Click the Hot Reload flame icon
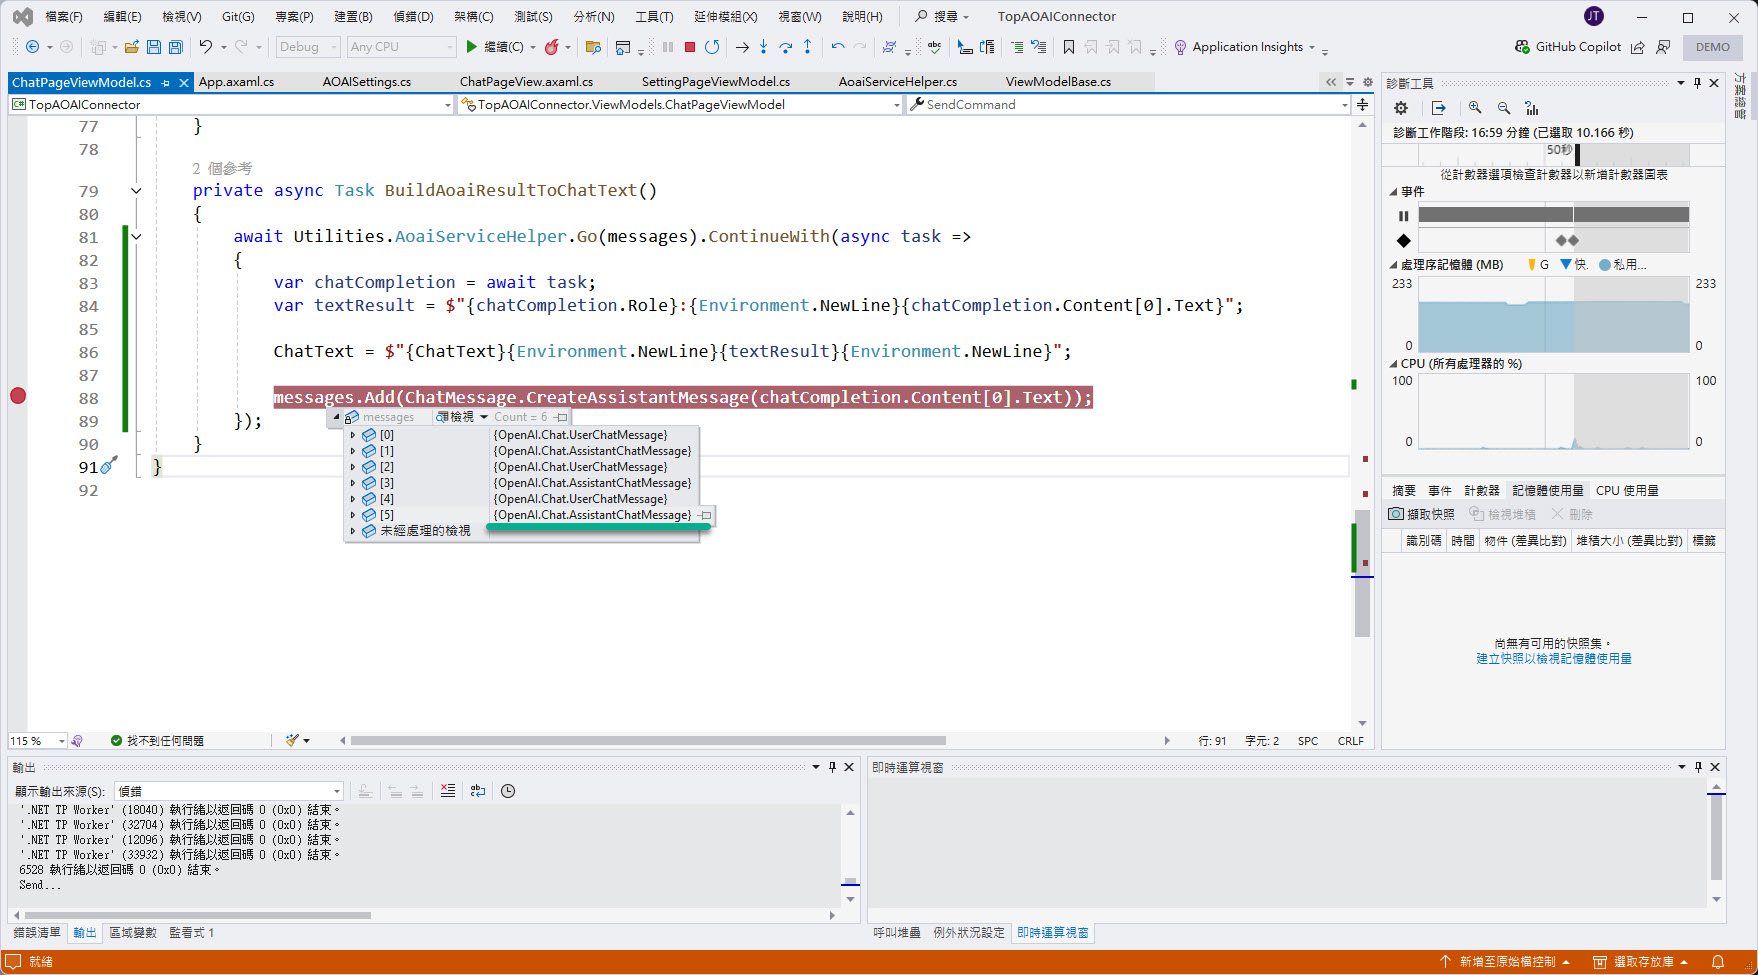Screen dimensions: 1758x975 551,47
